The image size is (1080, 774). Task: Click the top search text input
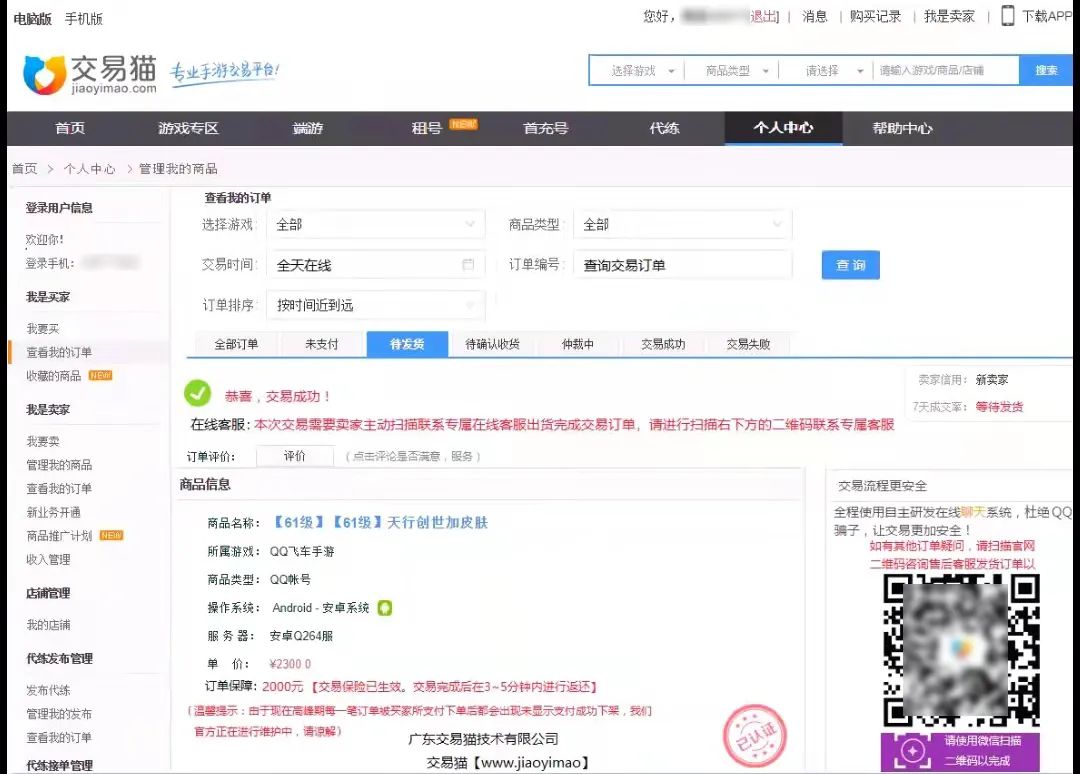(x=946, y=70)
